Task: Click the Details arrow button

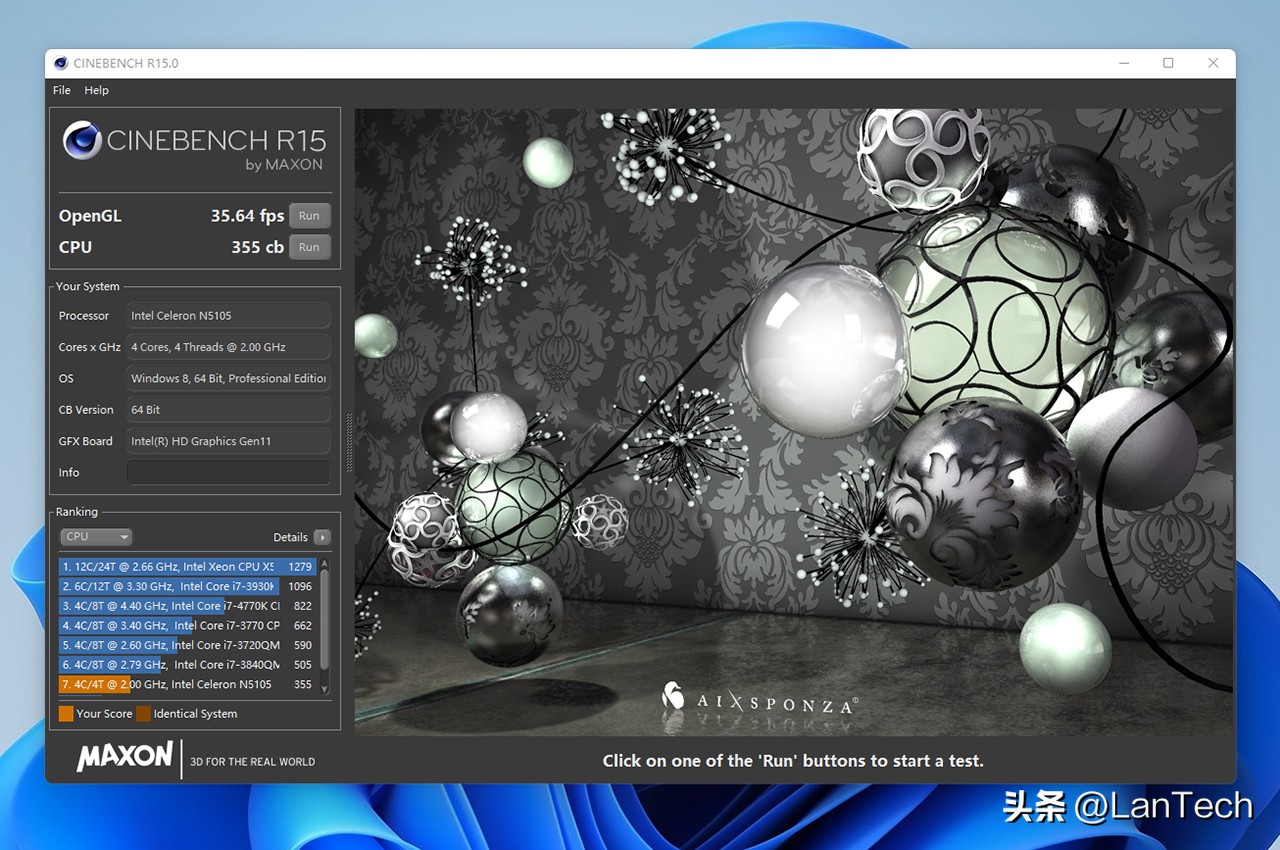Action: [322, 537]
